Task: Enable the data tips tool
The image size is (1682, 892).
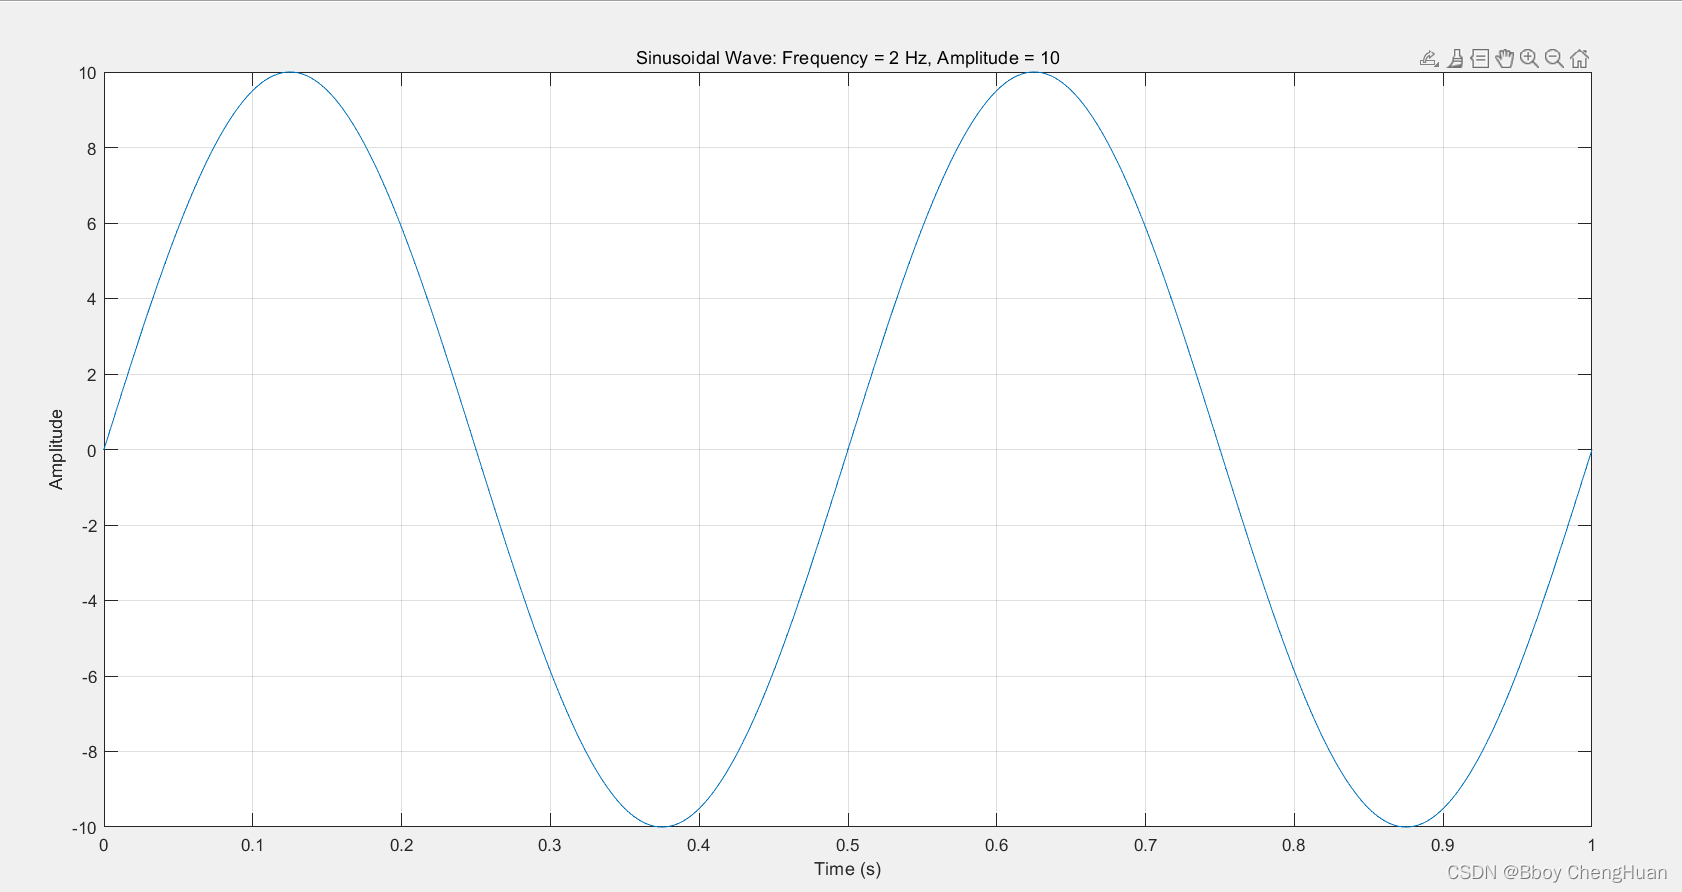Action: [1480, 59]
